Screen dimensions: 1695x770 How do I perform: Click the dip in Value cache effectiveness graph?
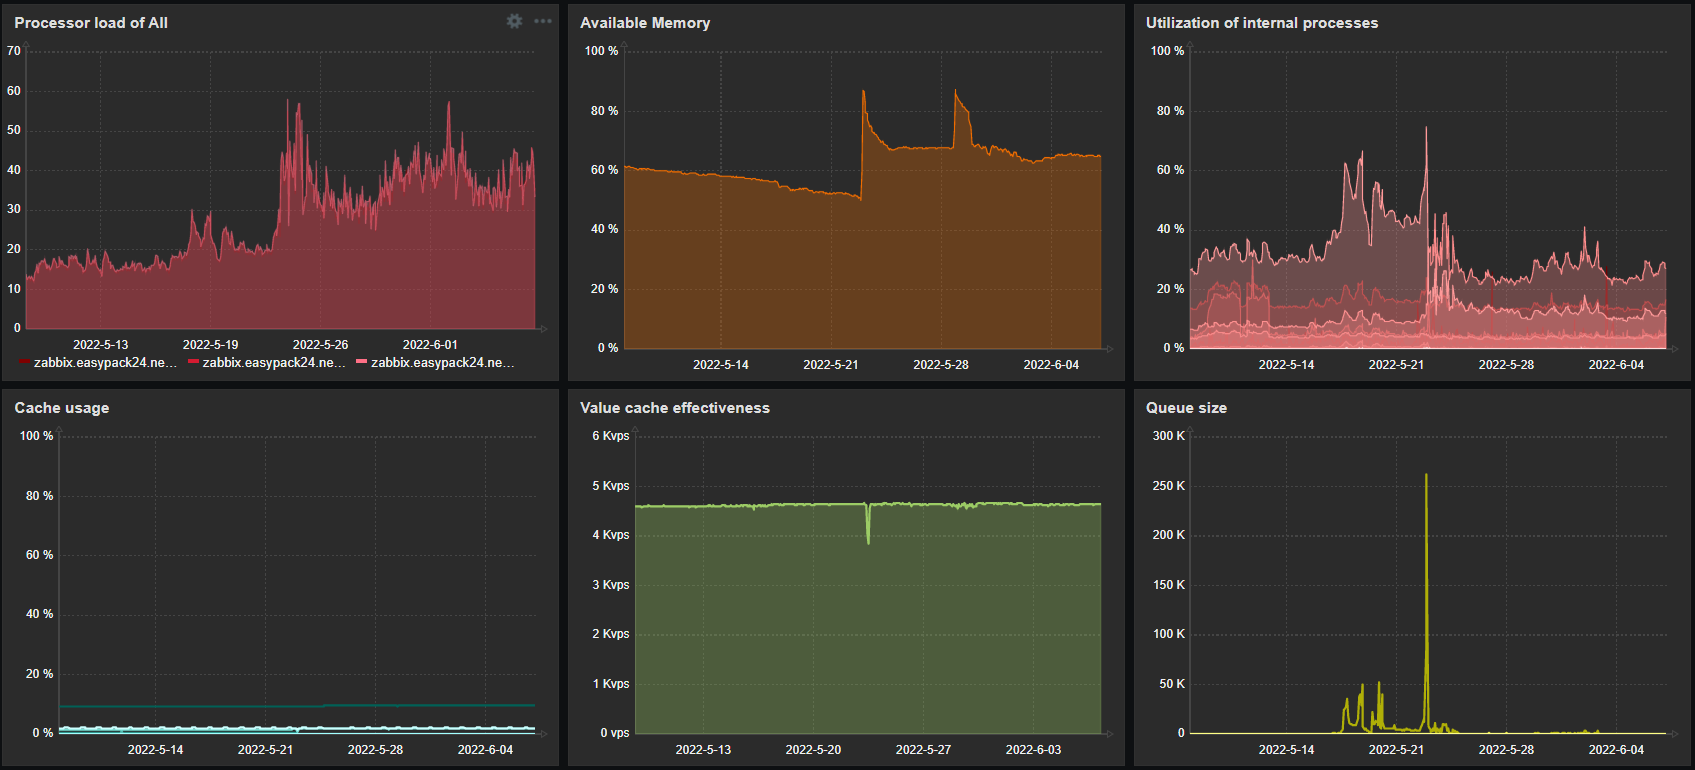tap(868, 540)
